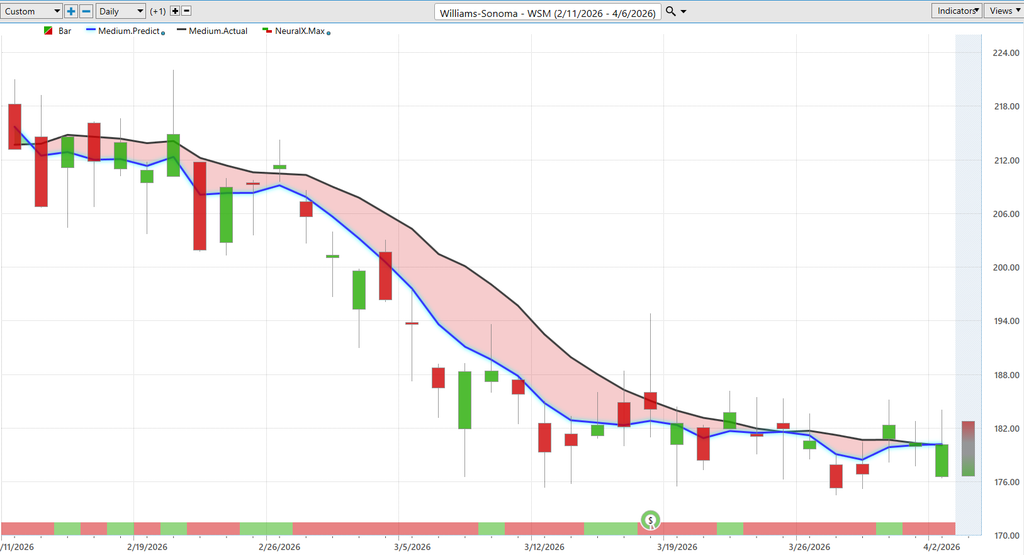Click the black Medium.Actual line swatch

pos(182,30)
